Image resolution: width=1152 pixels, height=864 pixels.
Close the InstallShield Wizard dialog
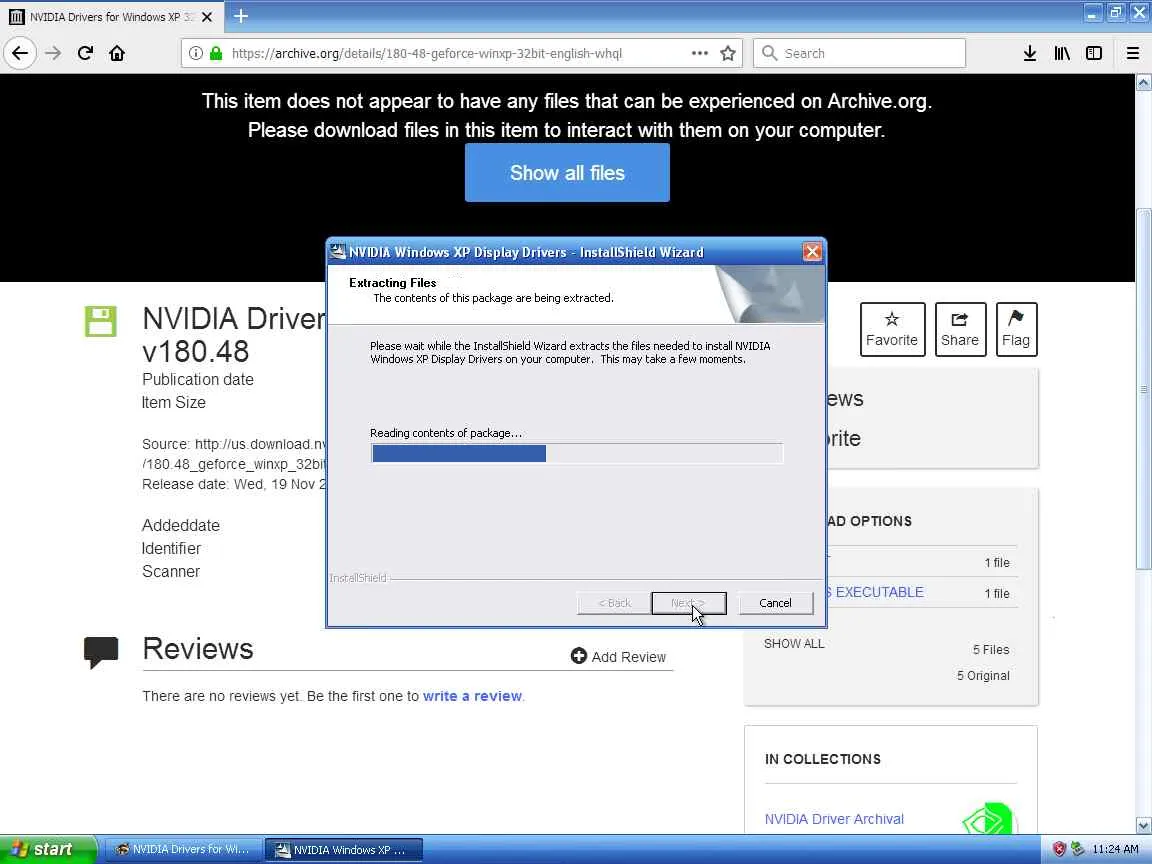[x=812, y=252]
